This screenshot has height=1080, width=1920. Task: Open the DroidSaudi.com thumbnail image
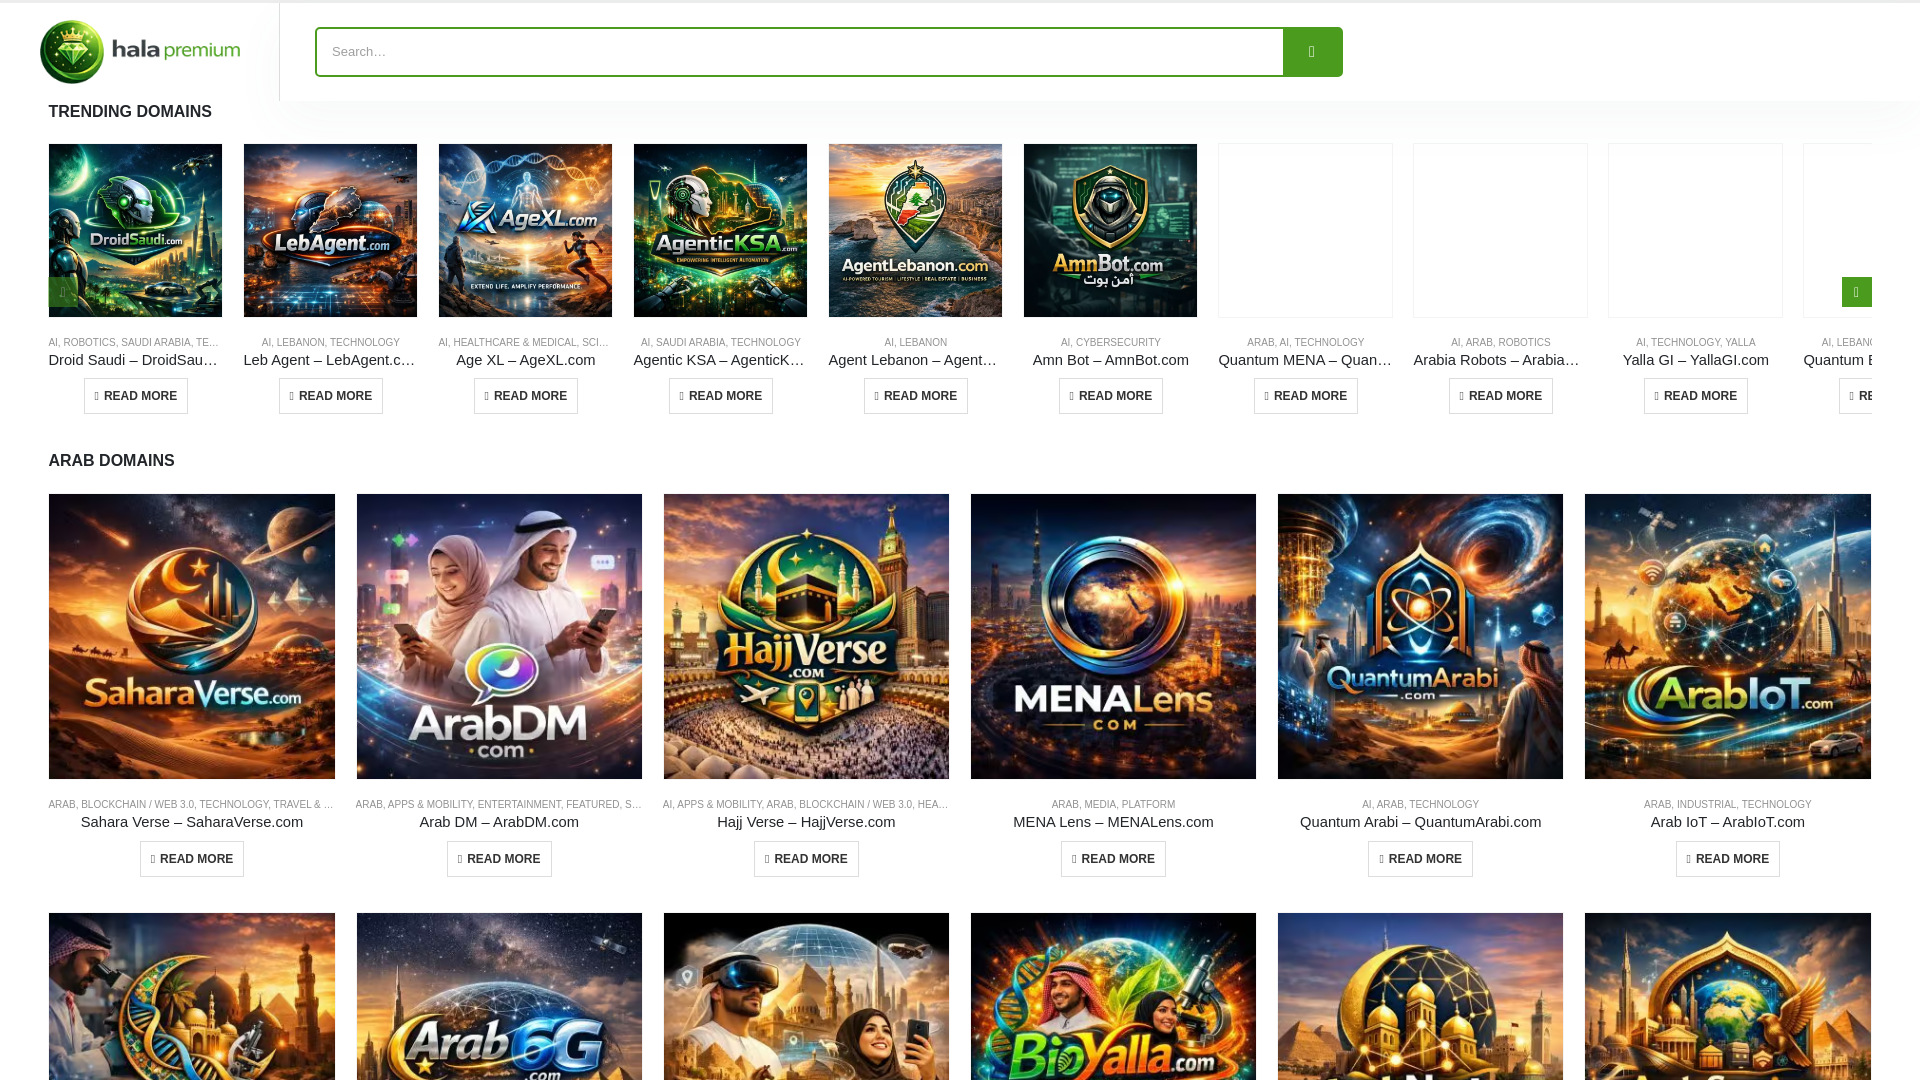tap(135, 230)
